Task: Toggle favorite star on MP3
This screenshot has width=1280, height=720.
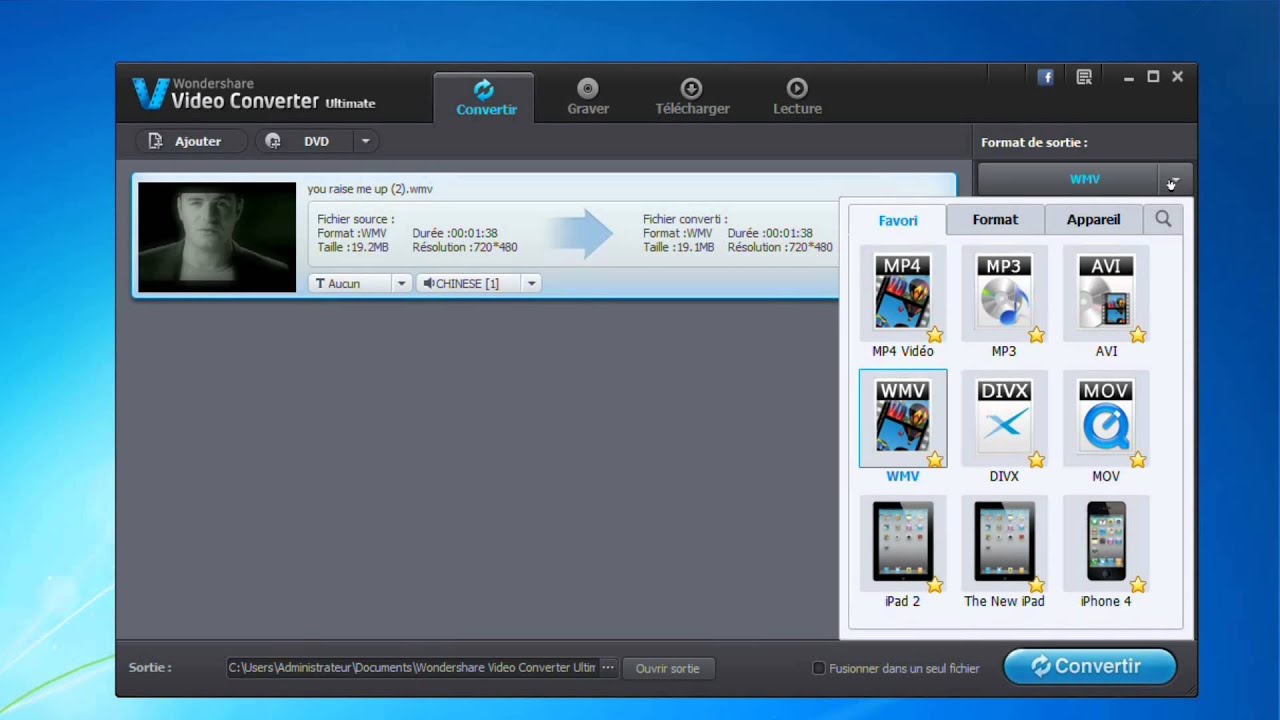Action: coord(1037,335)
